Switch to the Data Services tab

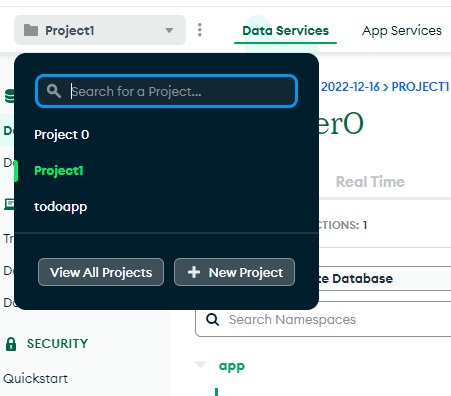(x=285, y=31)
